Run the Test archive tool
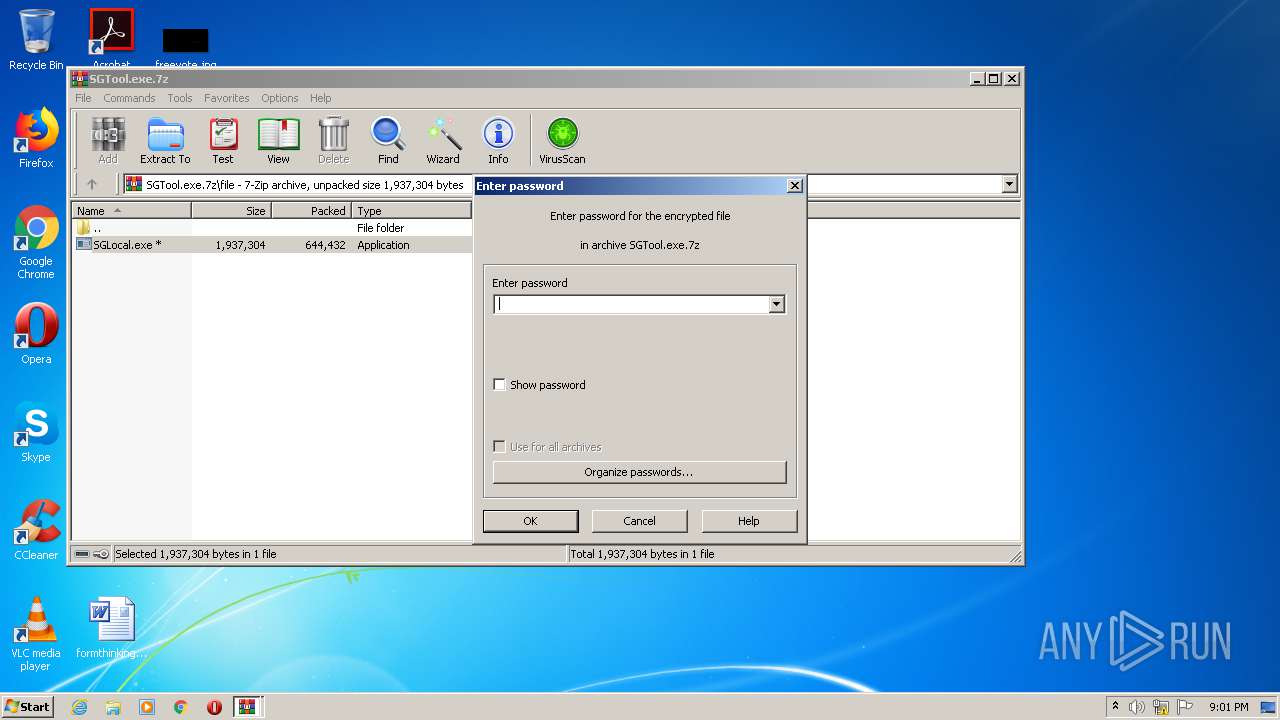Viewport: 1280px width, 720px height. pyautogui.click(x=223, y=141)
